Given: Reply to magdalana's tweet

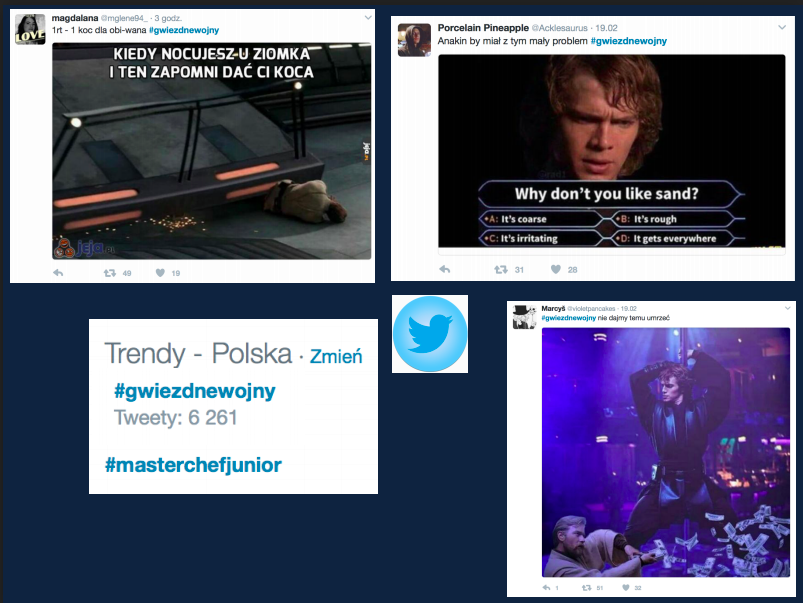Looking at the screenshot, I should (58, 273).
